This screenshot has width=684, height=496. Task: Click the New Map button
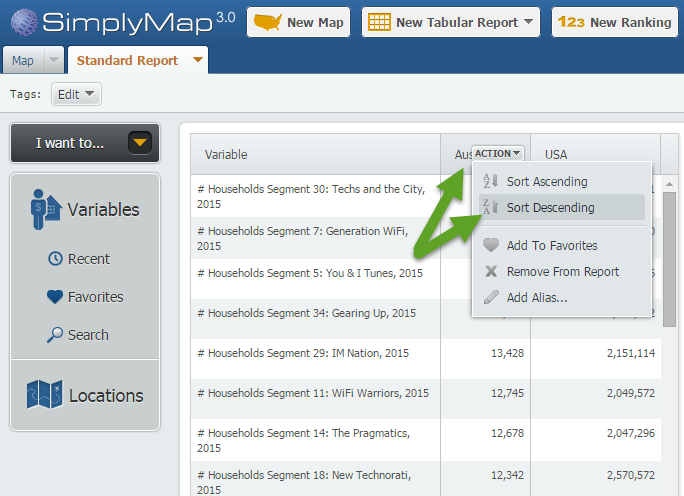tap(298, 22)
